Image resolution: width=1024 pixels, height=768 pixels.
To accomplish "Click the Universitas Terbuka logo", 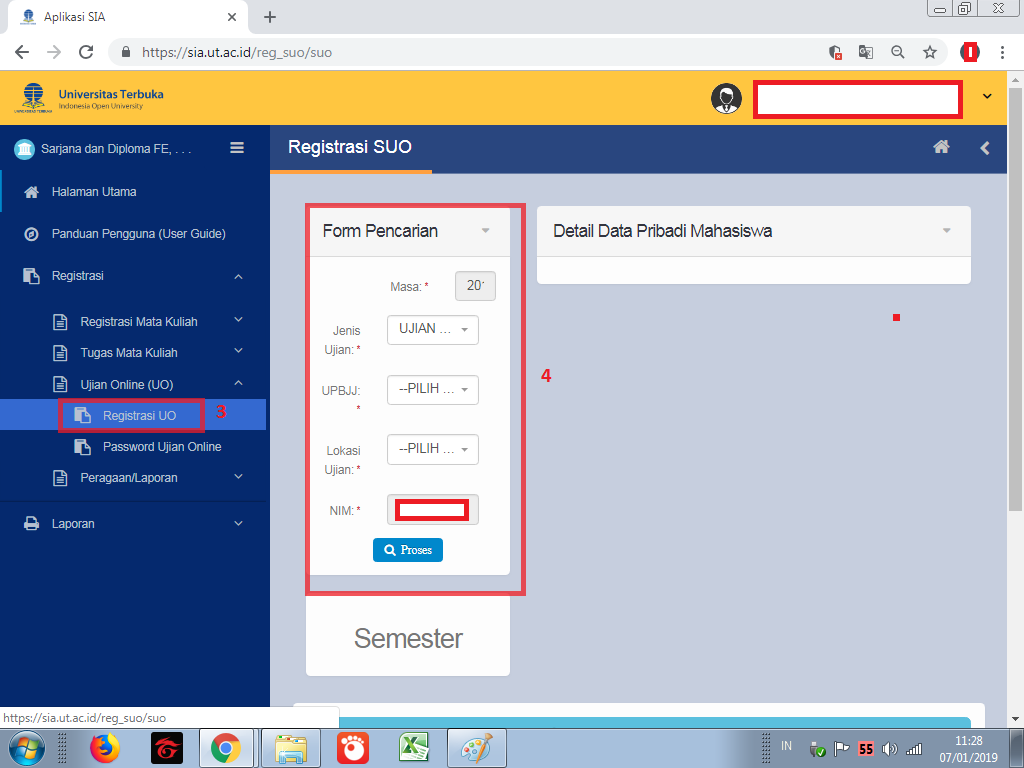I will pyautogui.click(x=89, y=98).
